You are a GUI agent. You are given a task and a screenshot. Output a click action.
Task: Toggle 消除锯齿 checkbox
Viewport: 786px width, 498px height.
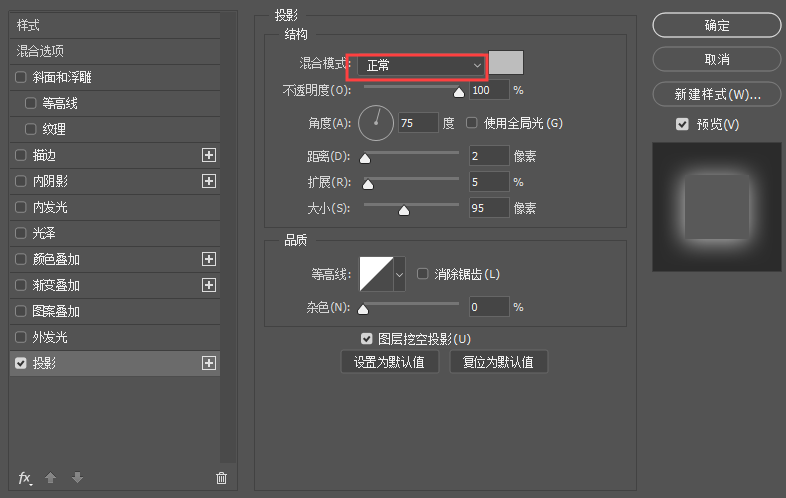pos(423,274)
